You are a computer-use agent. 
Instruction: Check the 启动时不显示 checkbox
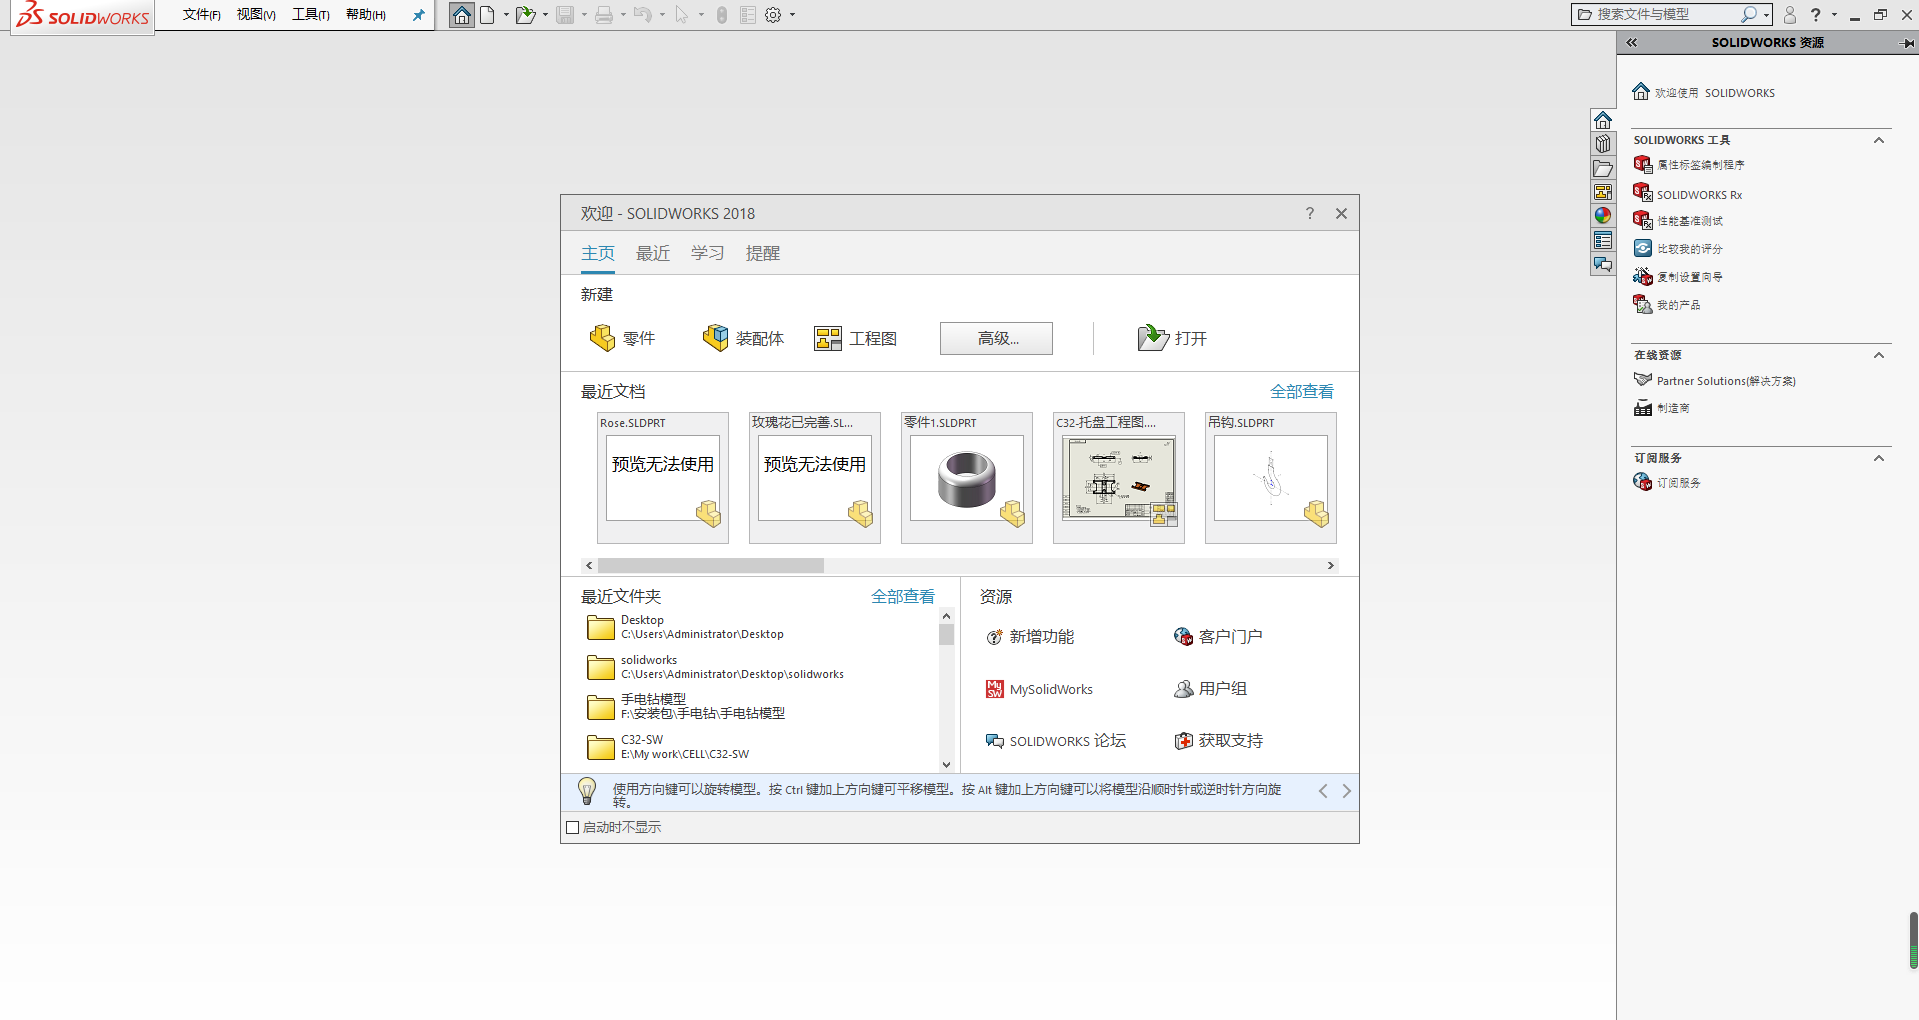coord(572,827)
